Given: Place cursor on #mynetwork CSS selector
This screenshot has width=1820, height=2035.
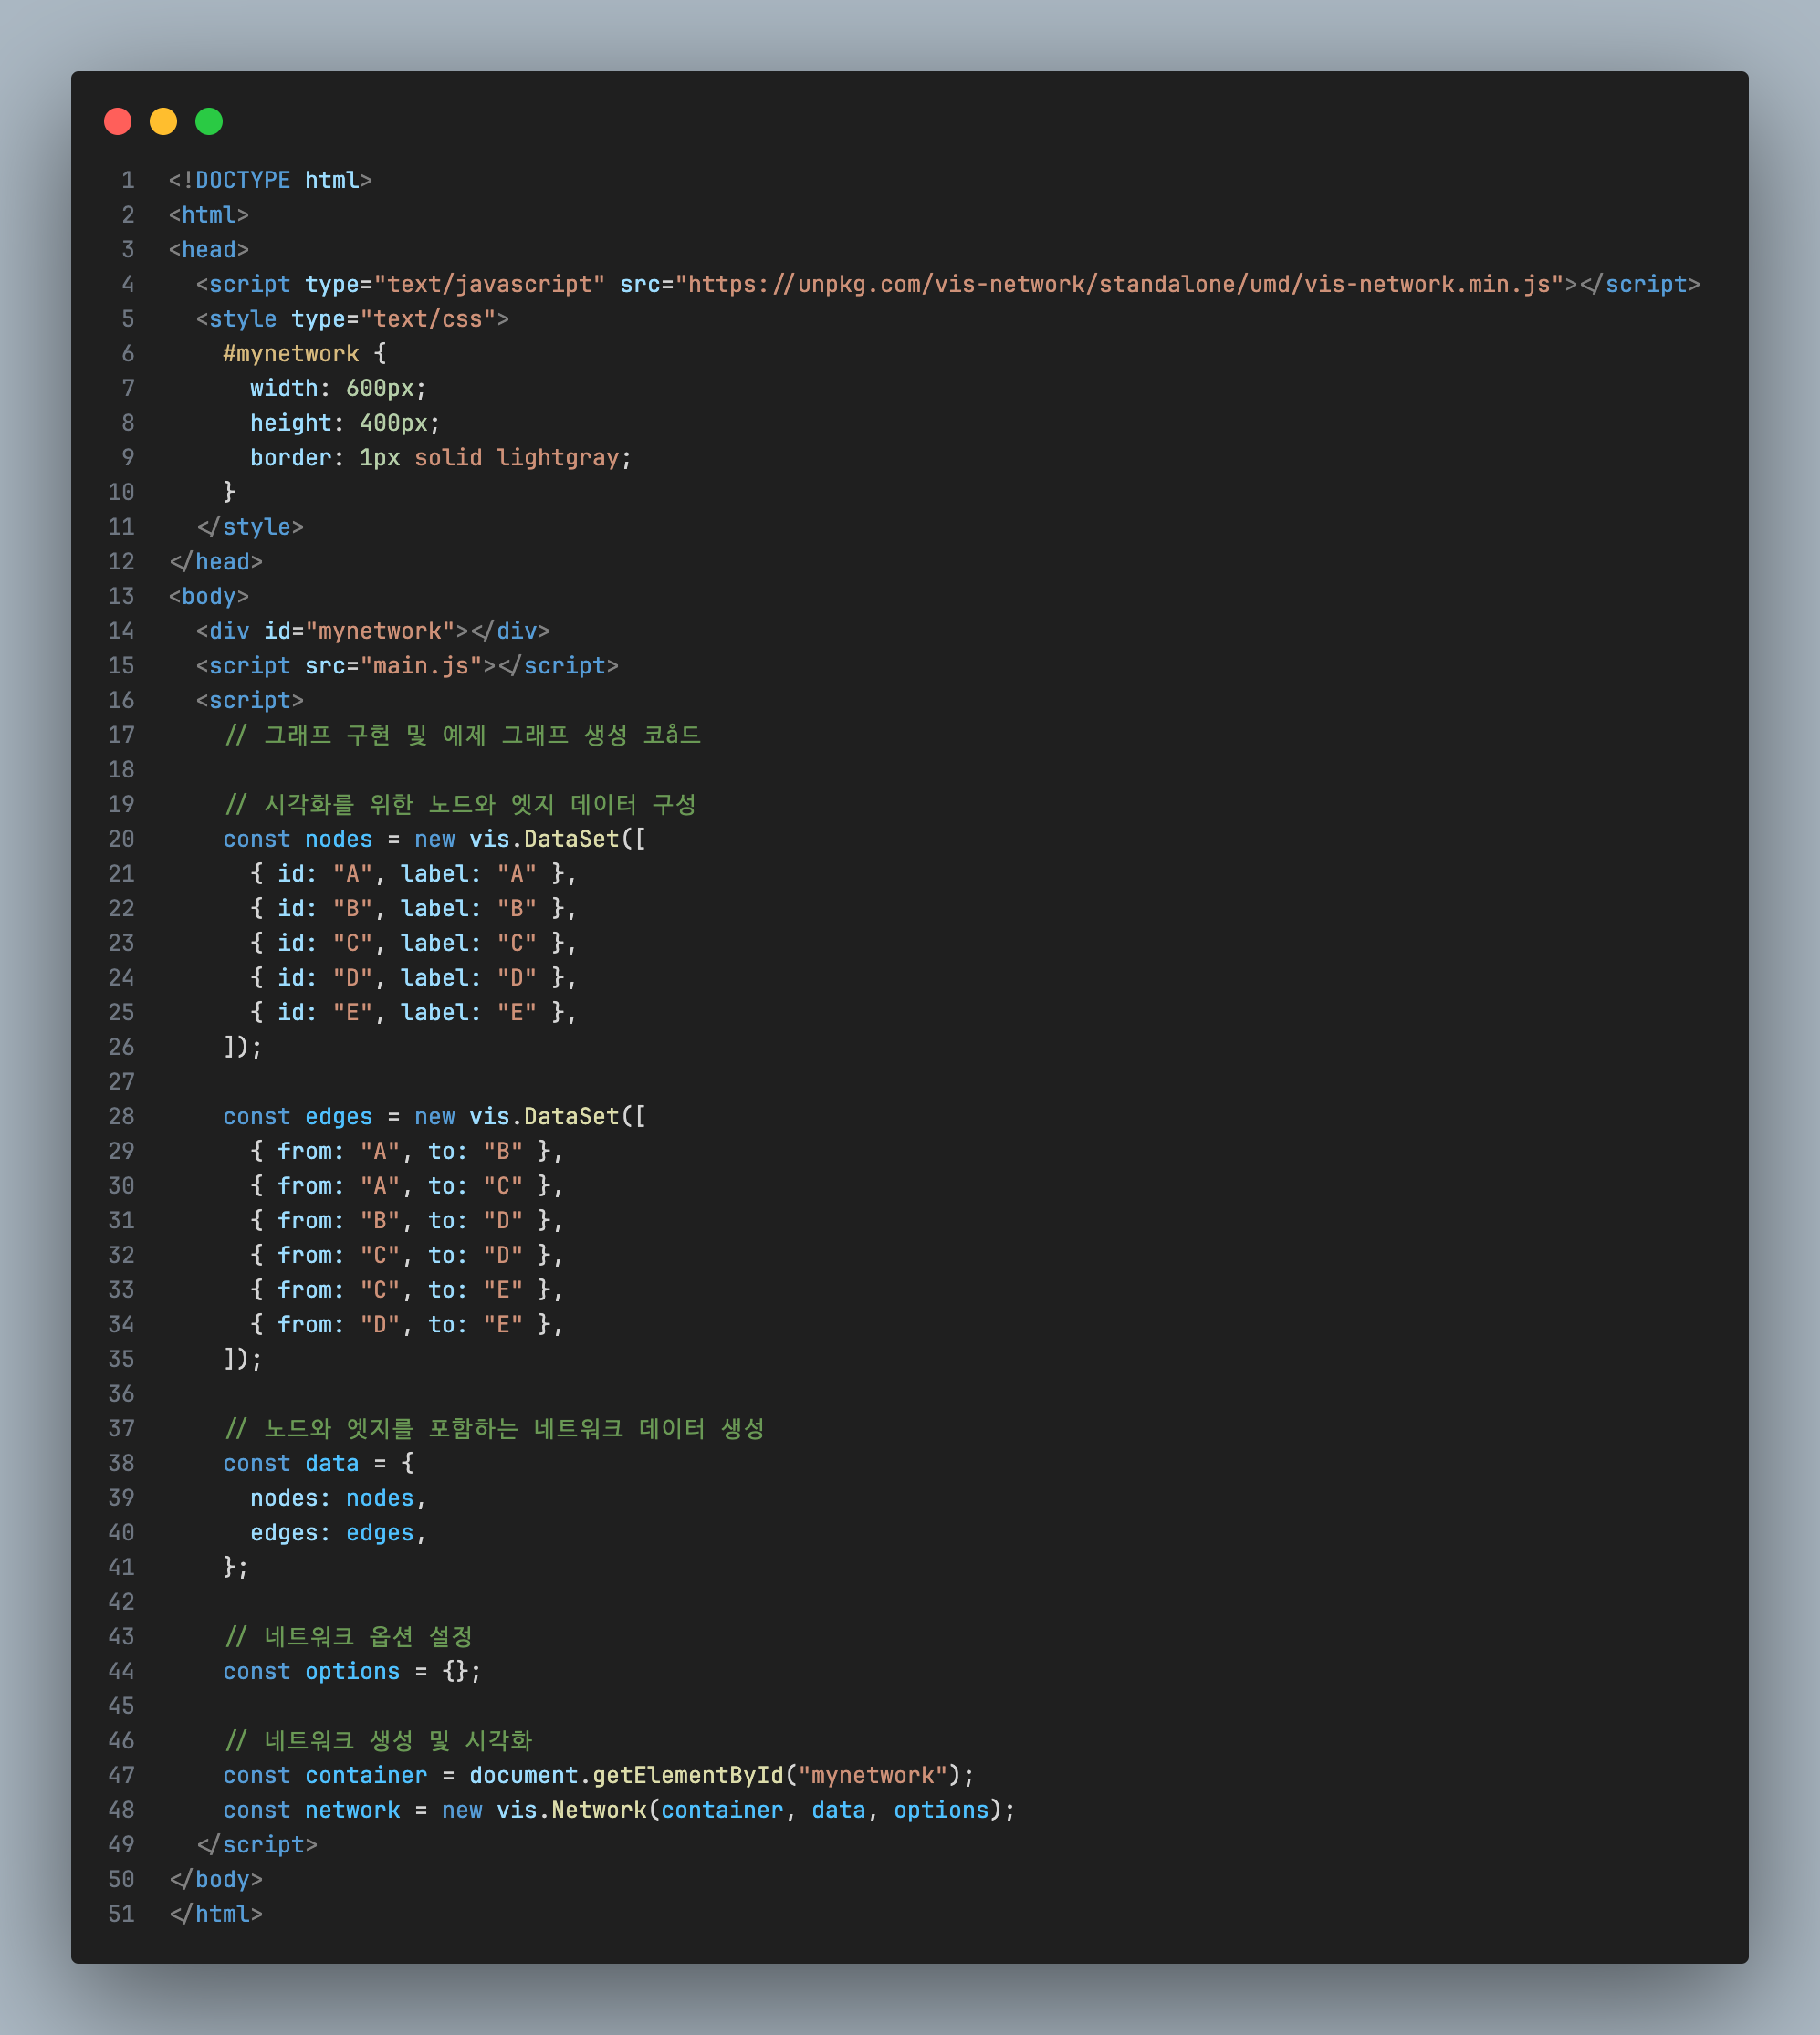Looking at the screenshot, I should [x=290, y=354].
